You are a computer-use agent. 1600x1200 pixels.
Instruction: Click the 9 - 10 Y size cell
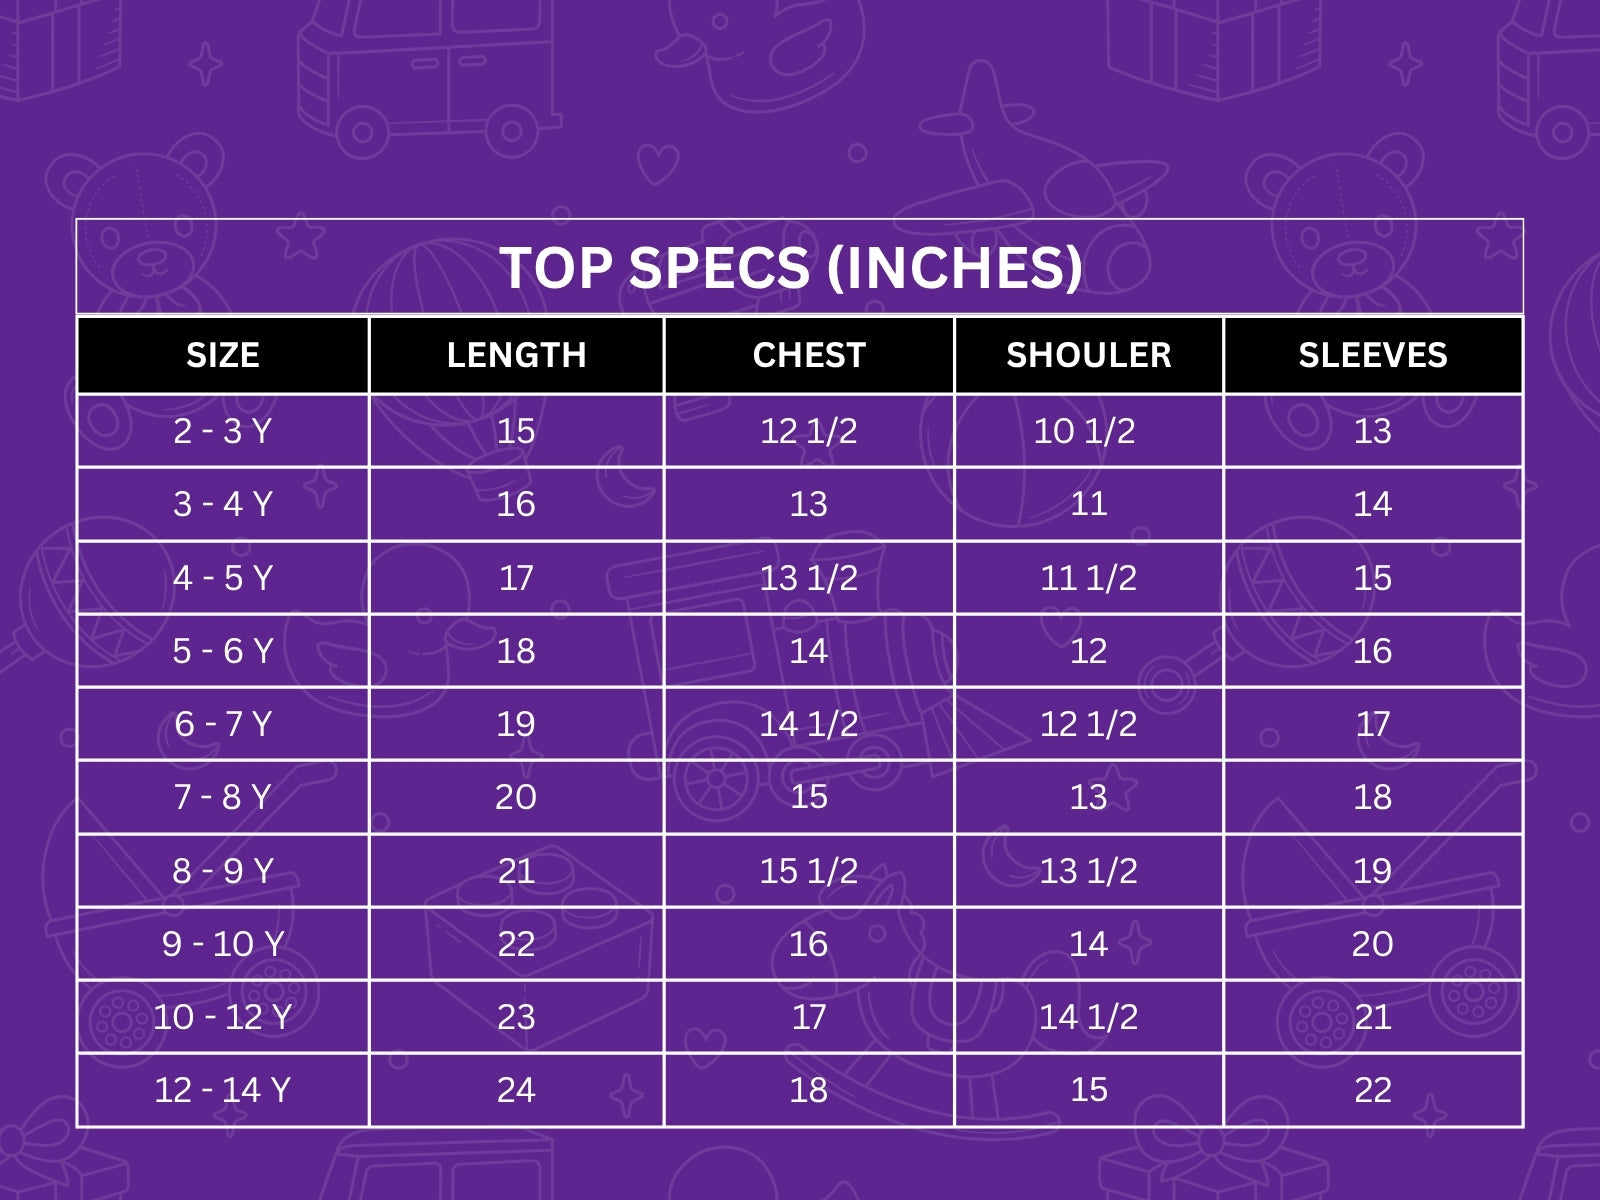pos(223,944)
